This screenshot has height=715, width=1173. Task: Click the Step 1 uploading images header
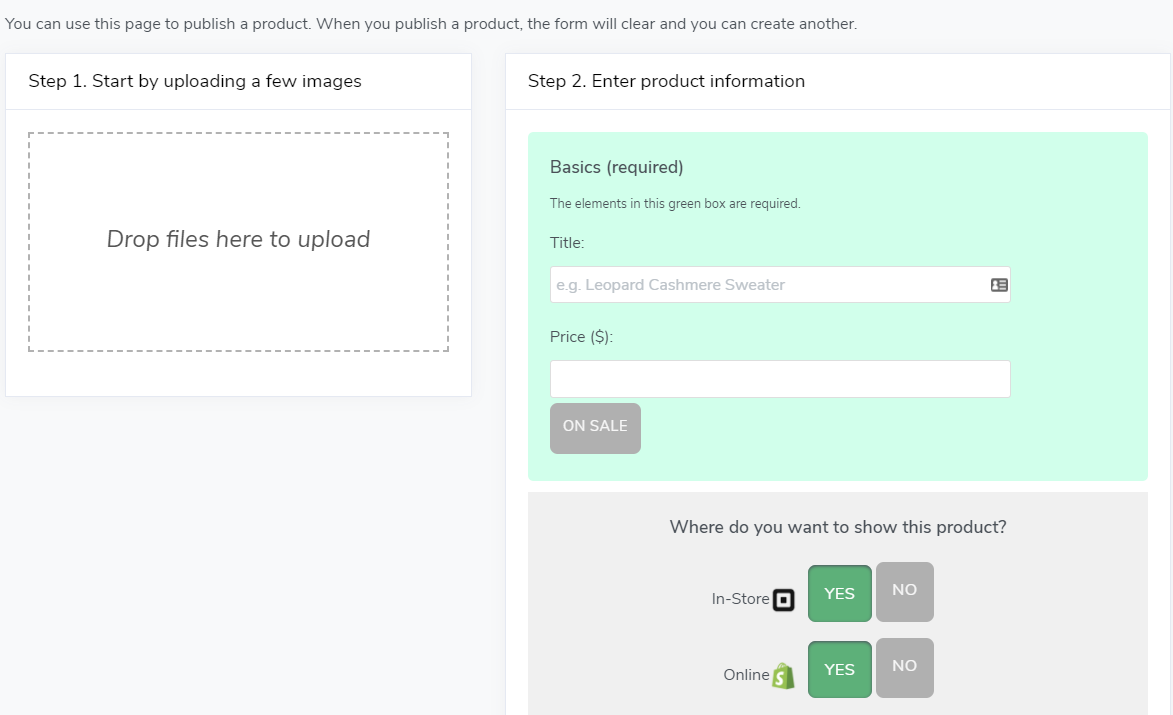click(195, 82)
